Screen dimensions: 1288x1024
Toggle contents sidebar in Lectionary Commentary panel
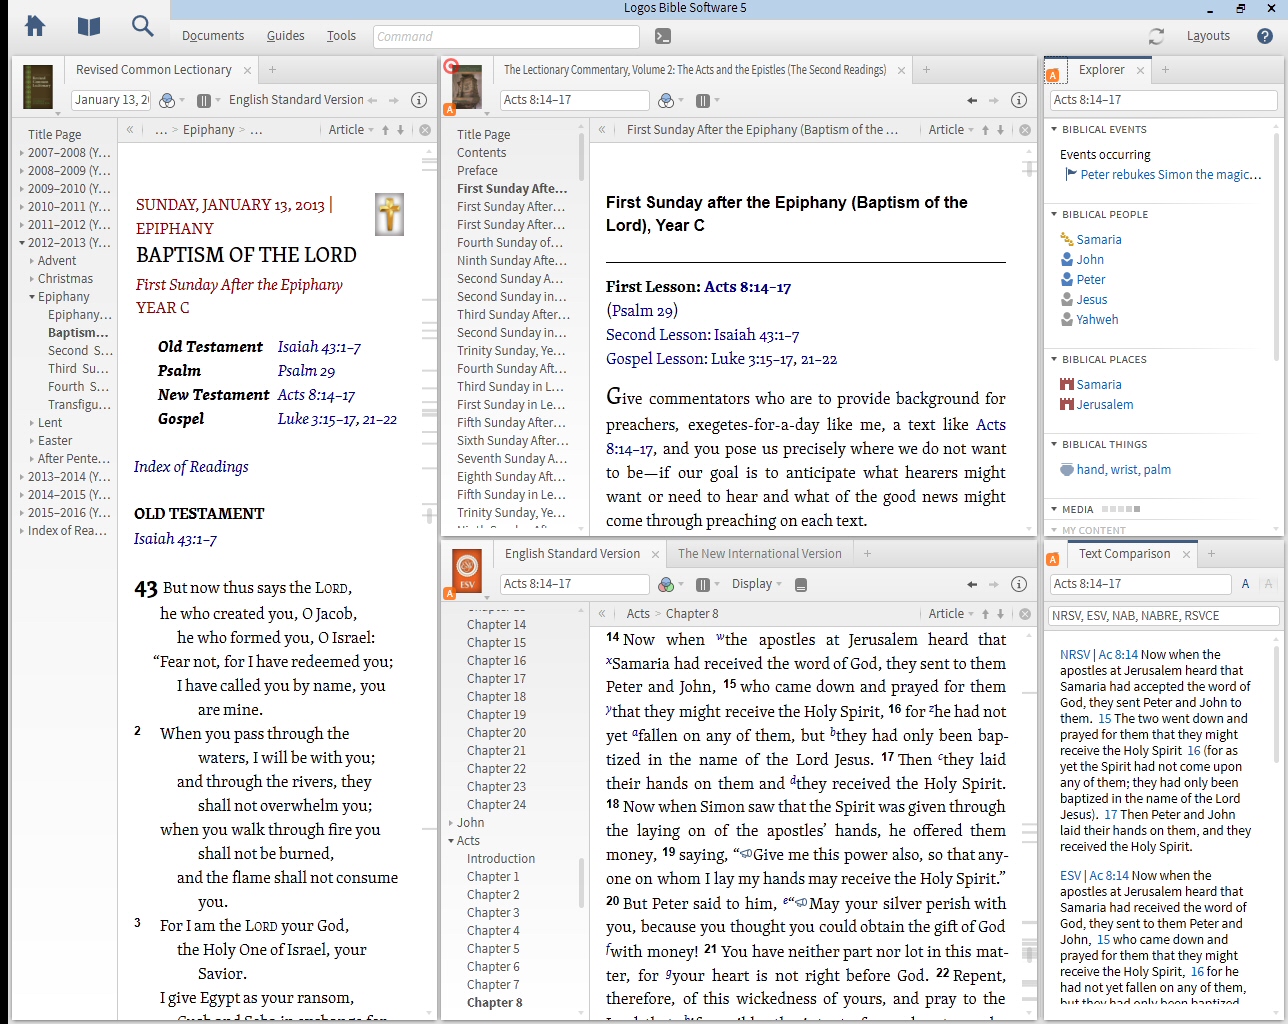click(x=602, y=130)
